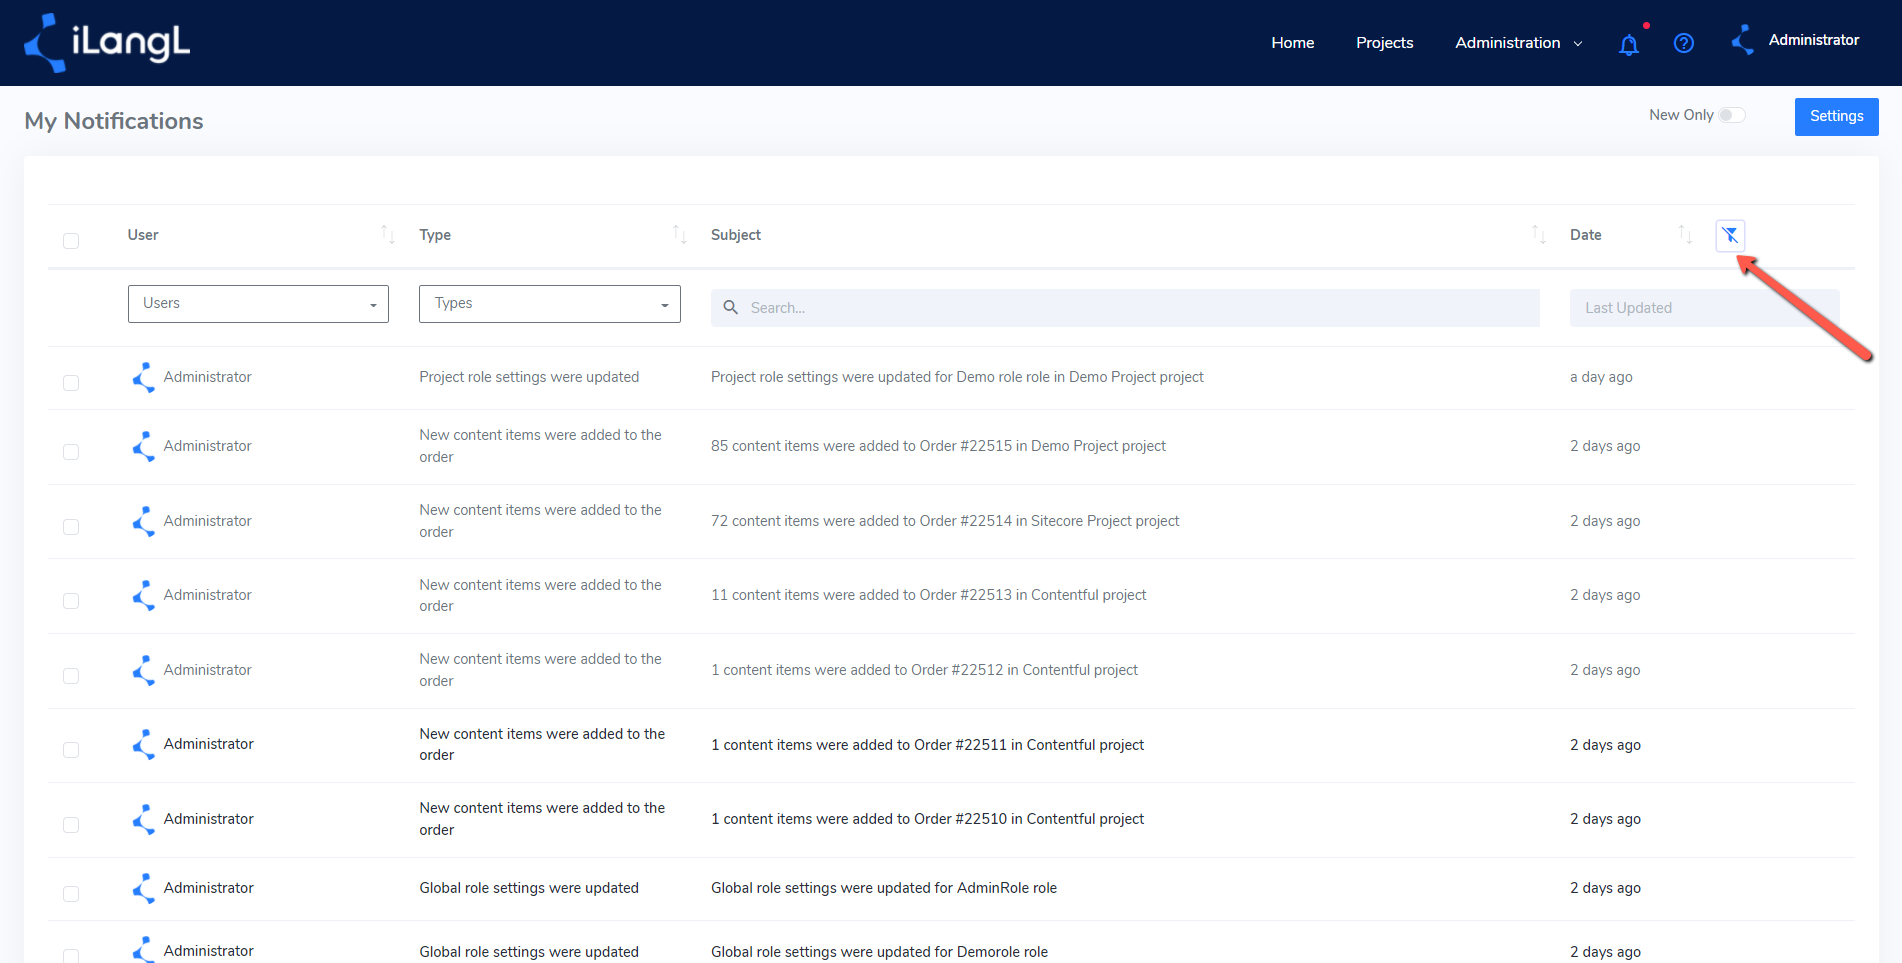Open Projects in the navigation

(1384, 43)
